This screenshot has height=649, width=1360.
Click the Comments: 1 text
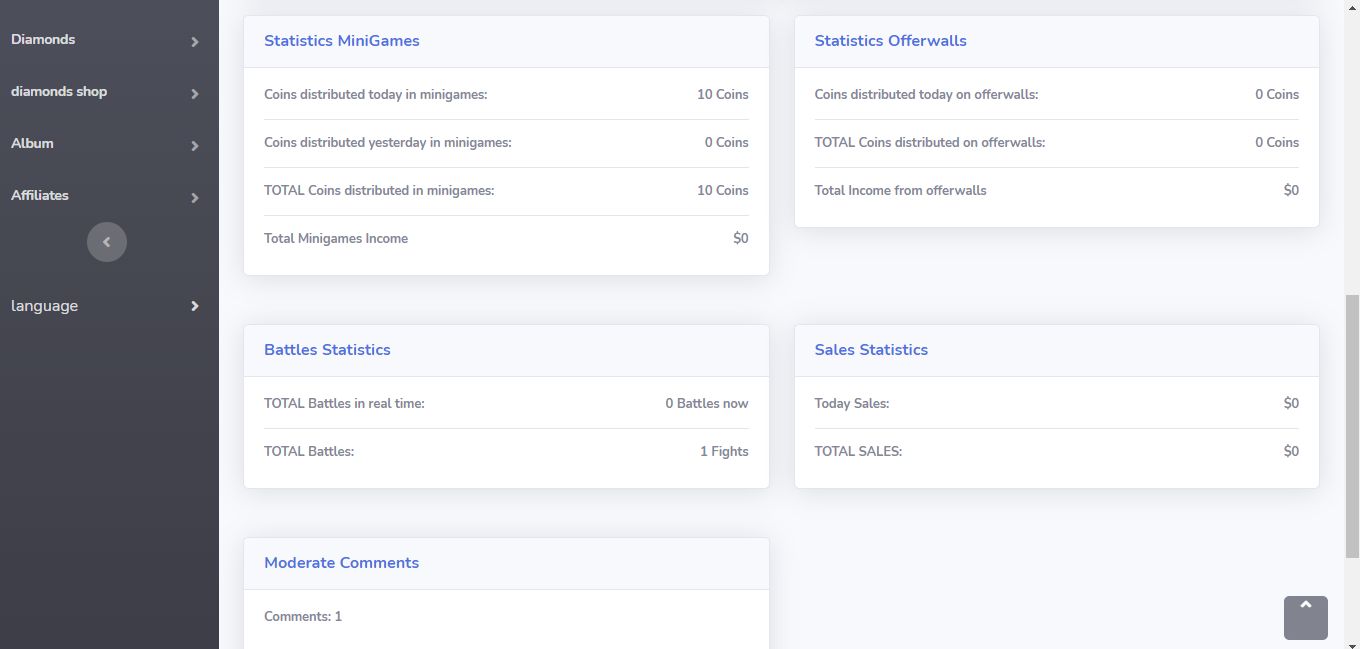pos(303,617)
